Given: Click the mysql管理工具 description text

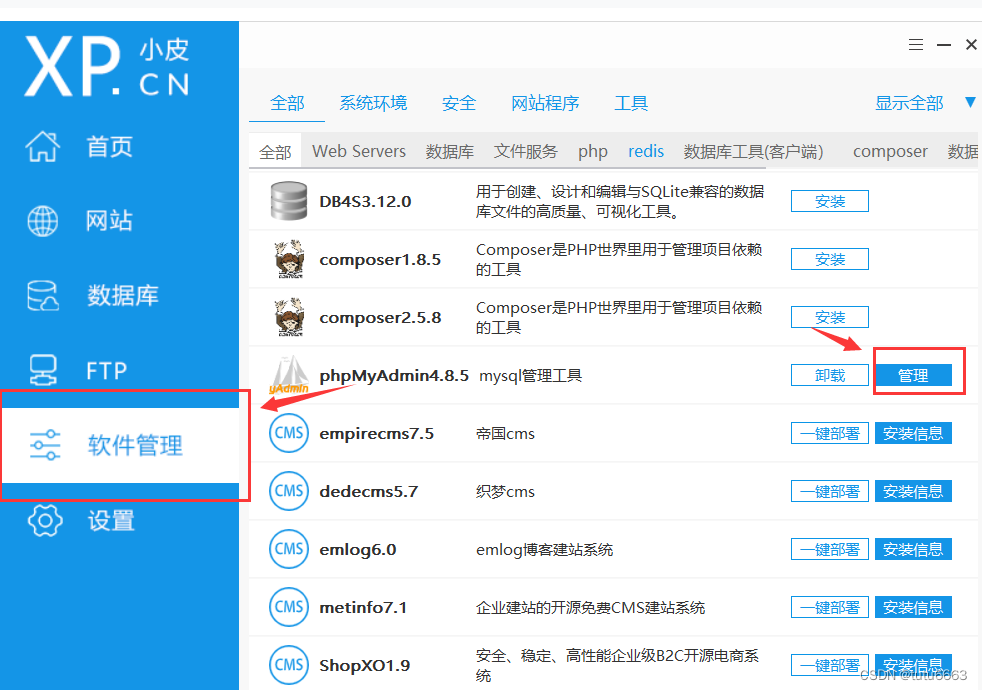Looking at the screenshot, I should click(x=530, y=375).
